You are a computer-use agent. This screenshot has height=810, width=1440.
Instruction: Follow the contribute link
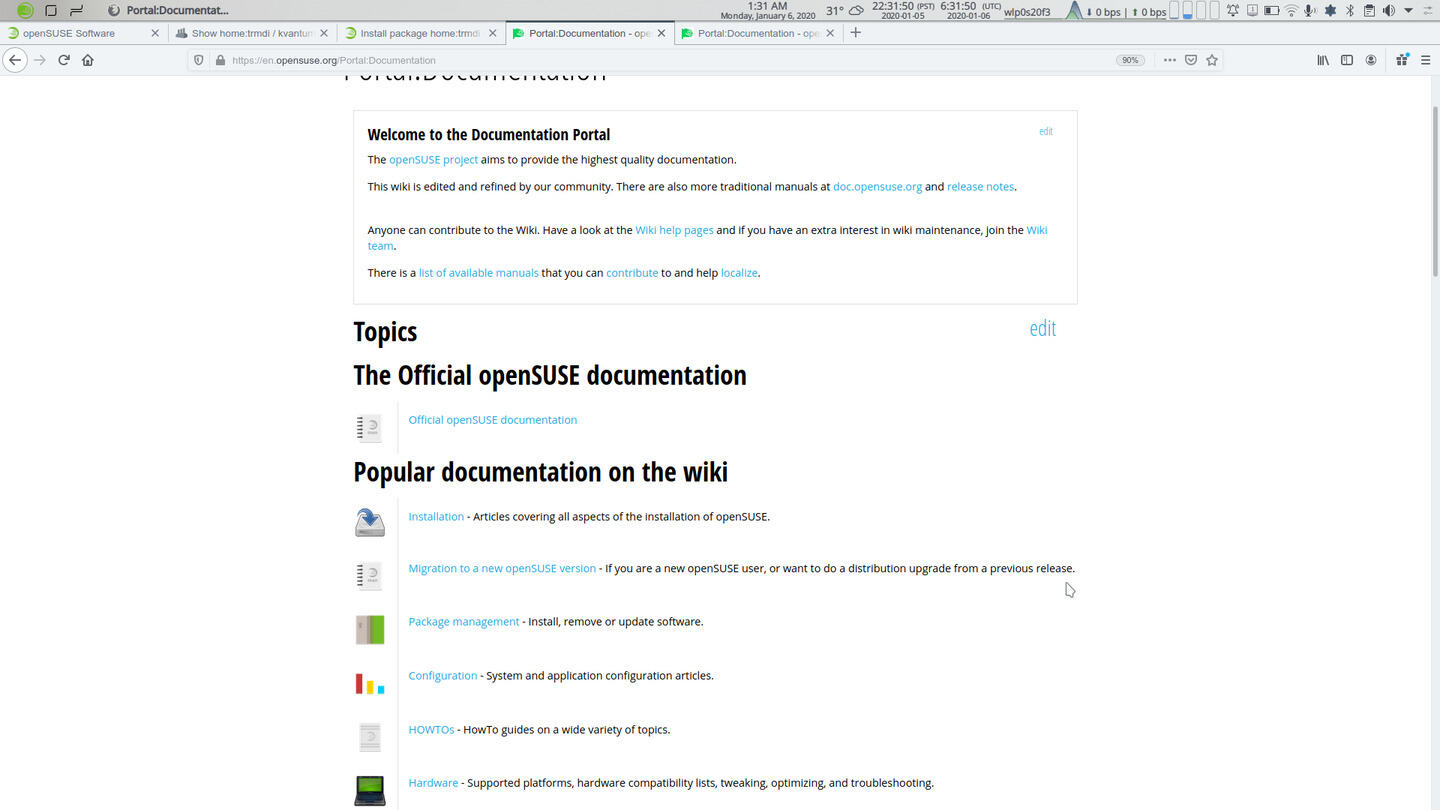[632, 273]
